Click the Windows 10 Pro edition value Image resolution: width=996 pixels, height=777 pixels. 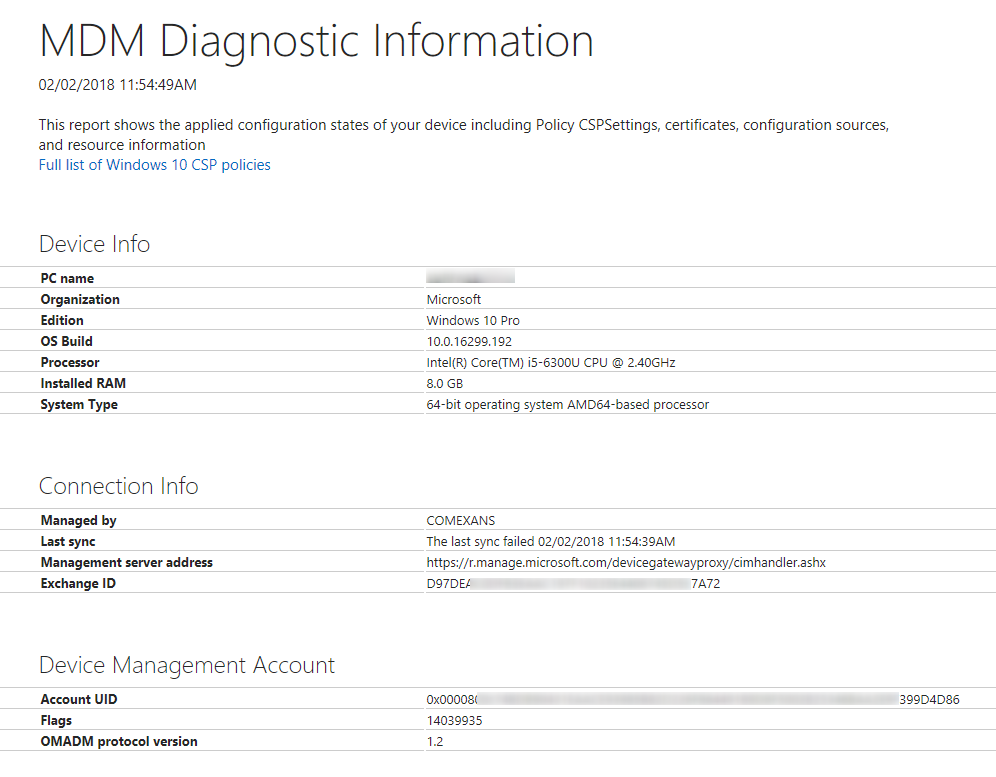pos(473,320)
